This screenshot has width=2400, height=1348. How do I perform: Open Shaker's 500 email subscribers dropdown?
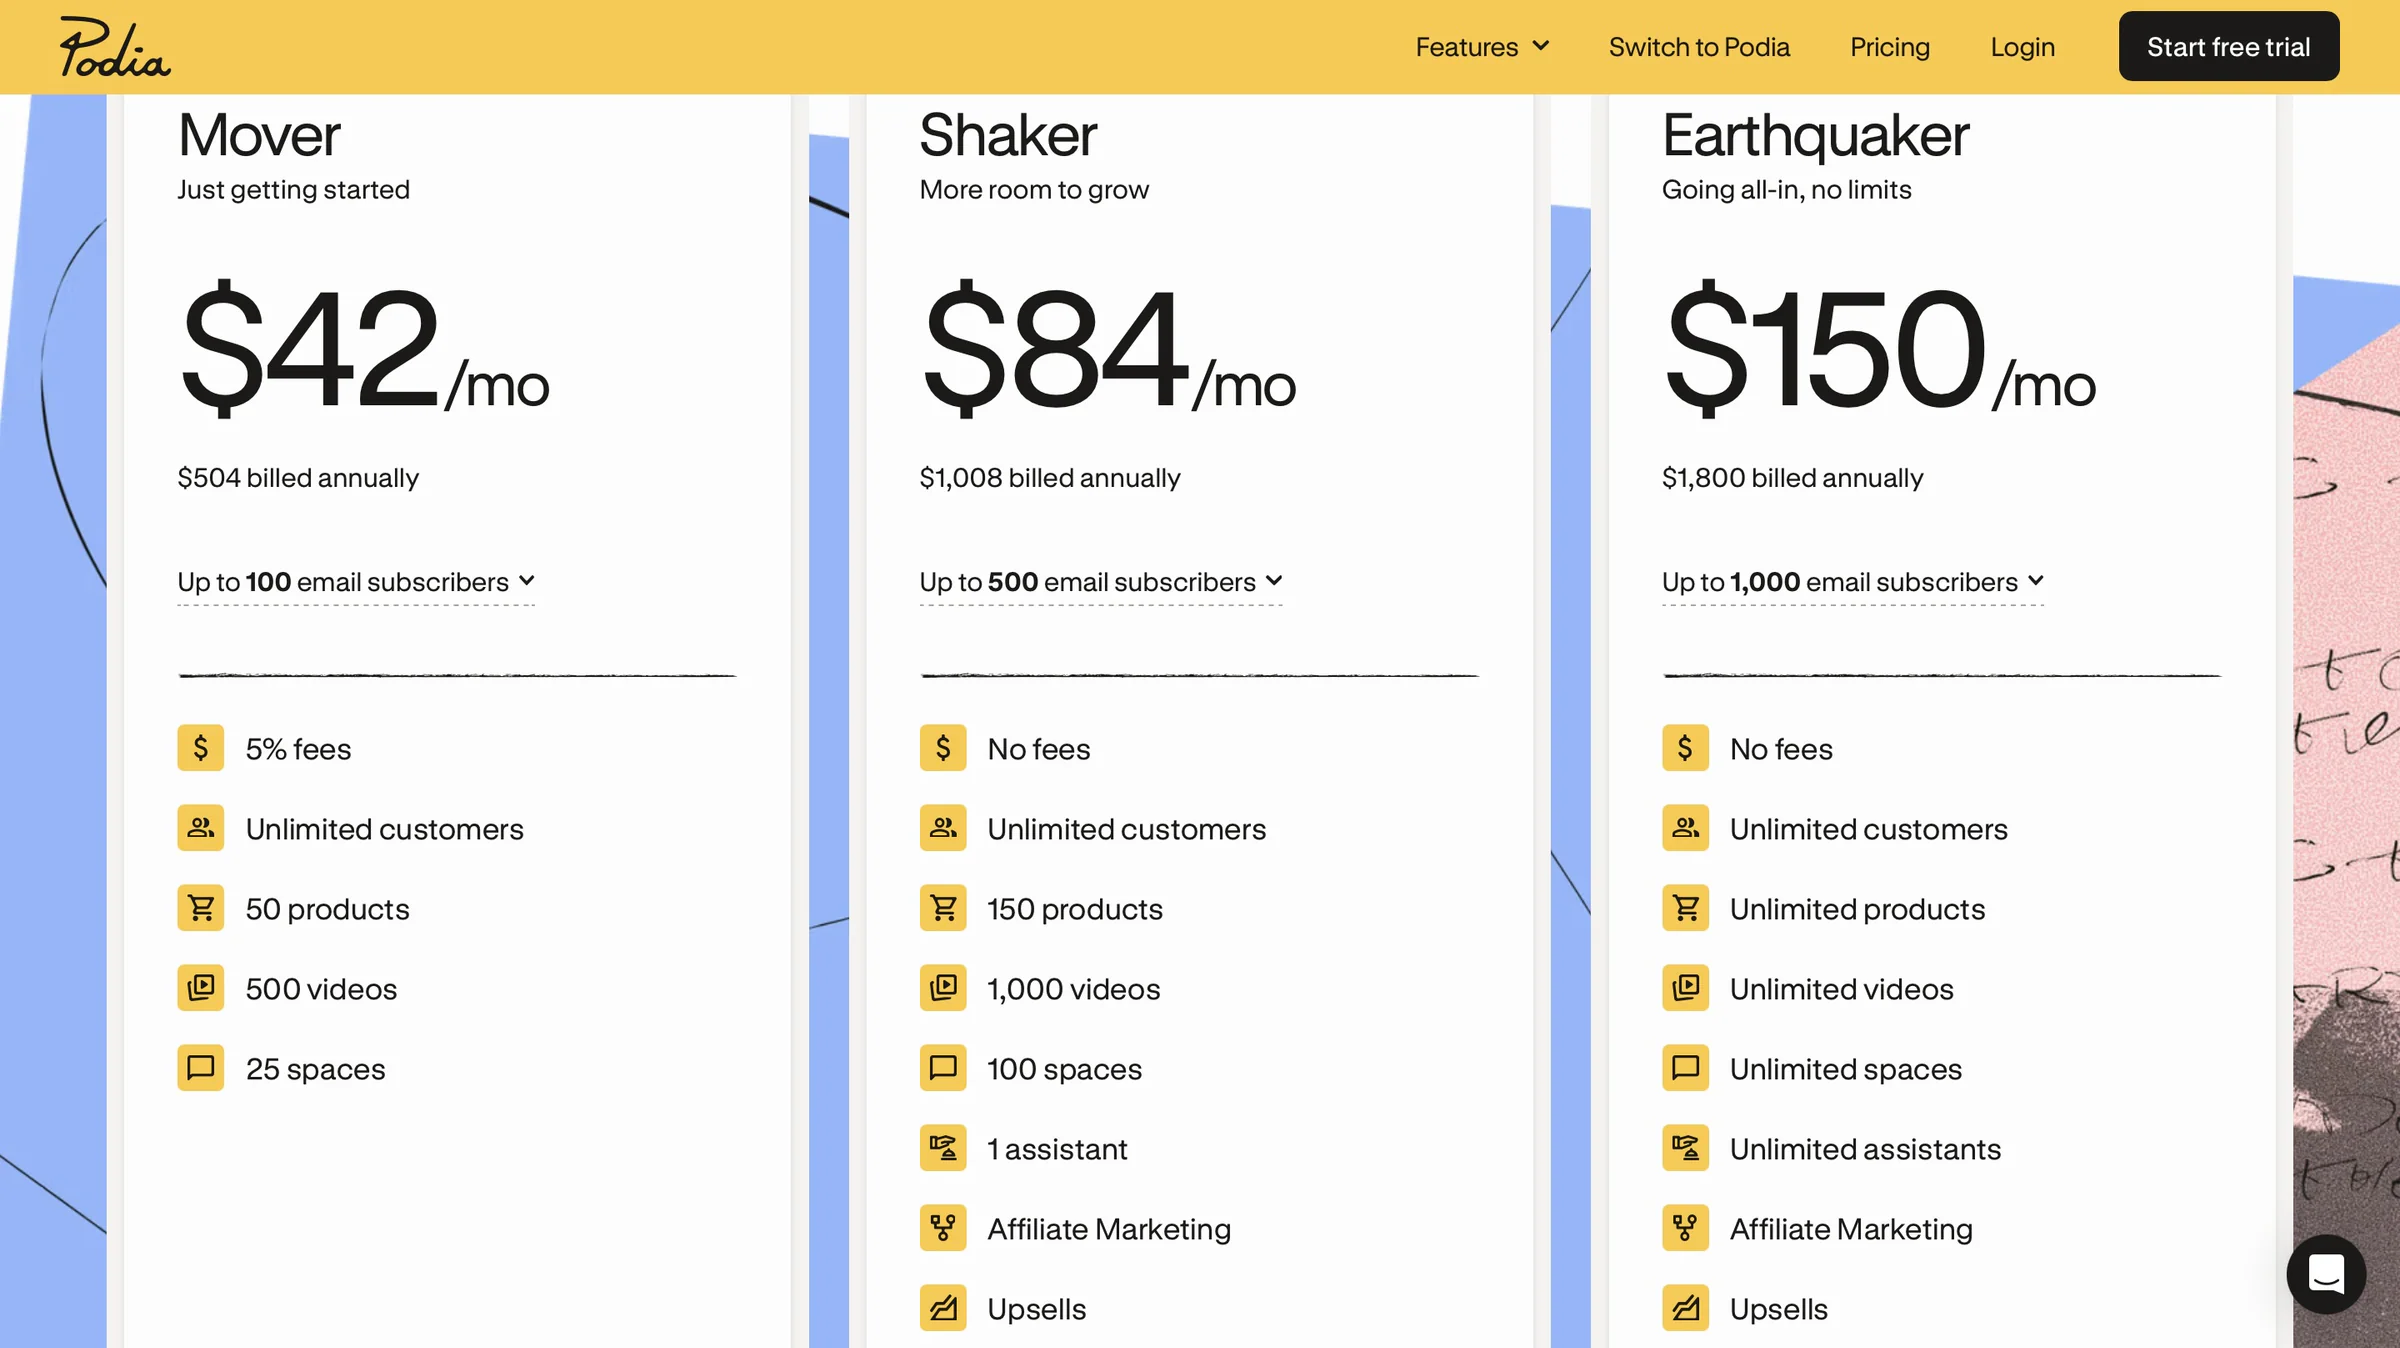click(1101, 582)
